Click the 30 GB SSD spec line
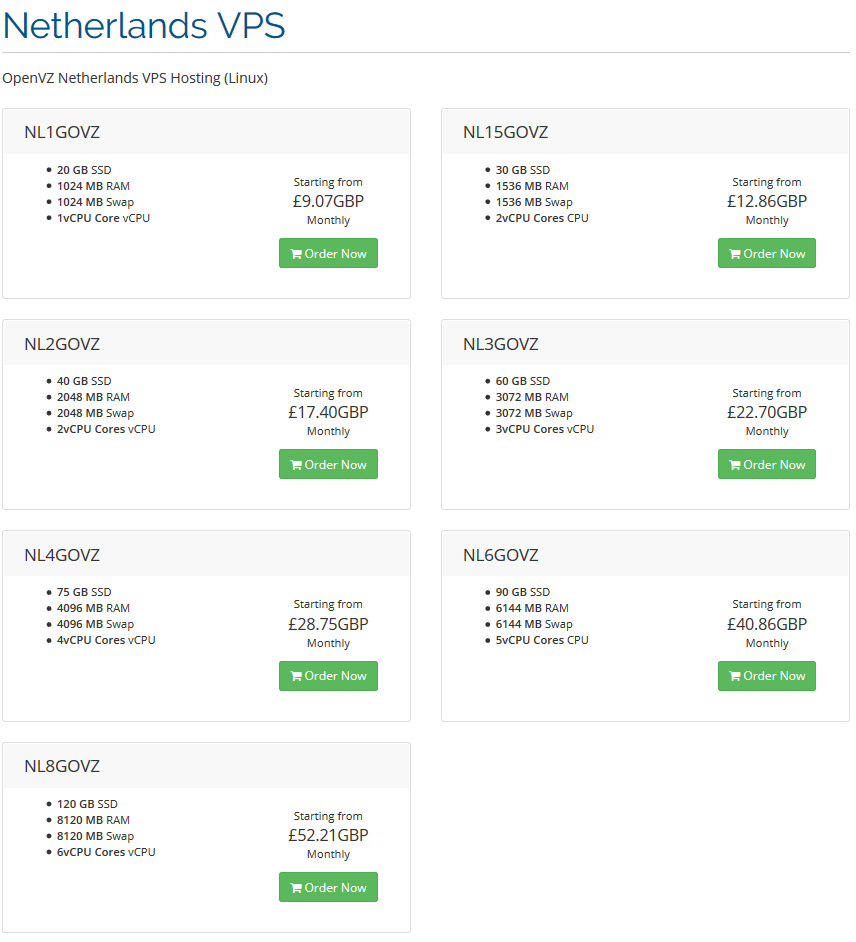 523,170
